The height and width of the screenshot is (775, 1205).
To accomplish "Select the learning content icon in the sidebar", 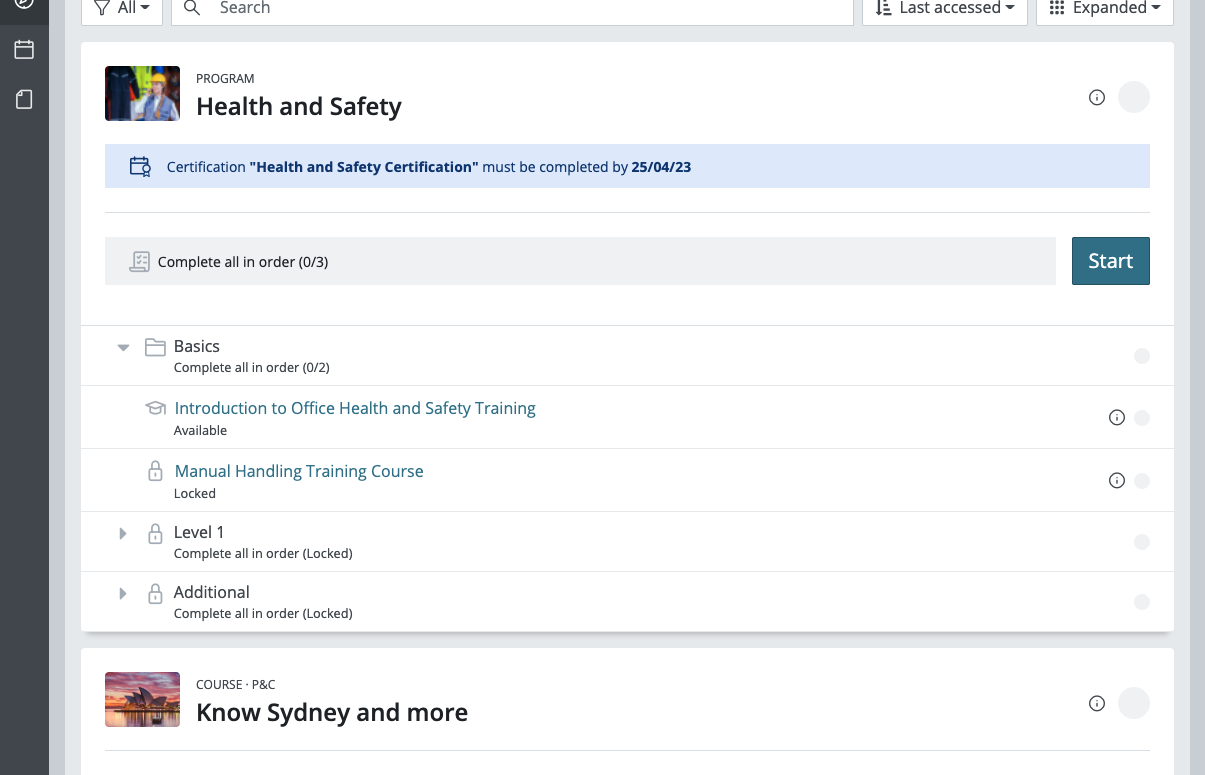I will point(24,99).
